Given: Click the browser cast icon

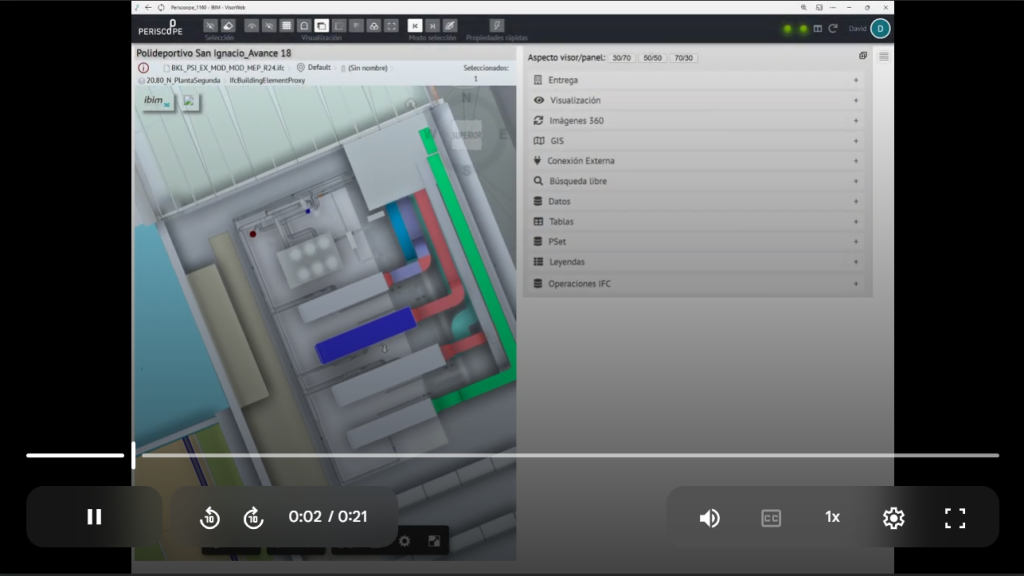Looking at the screenshot, I should 819,7.
